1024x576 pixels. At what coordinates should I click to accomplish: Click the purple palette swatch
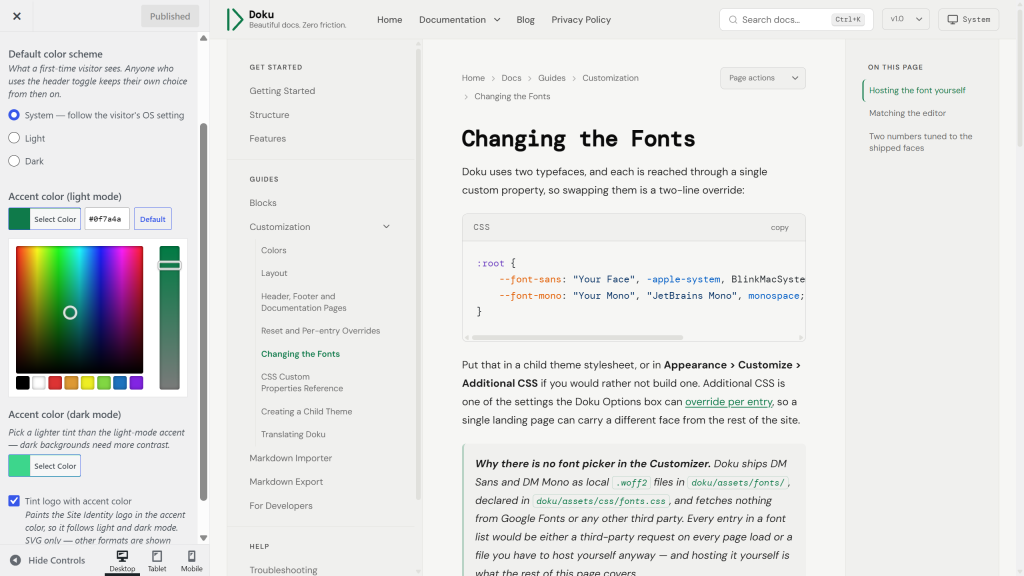tap(136, 383)
